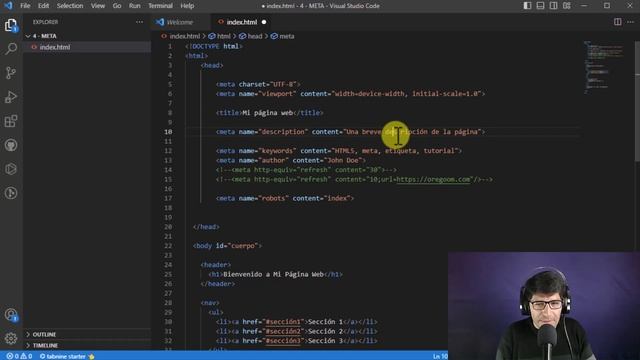Open the https://oregoom.com link in code
640x360 pixels.
[433, 179]
